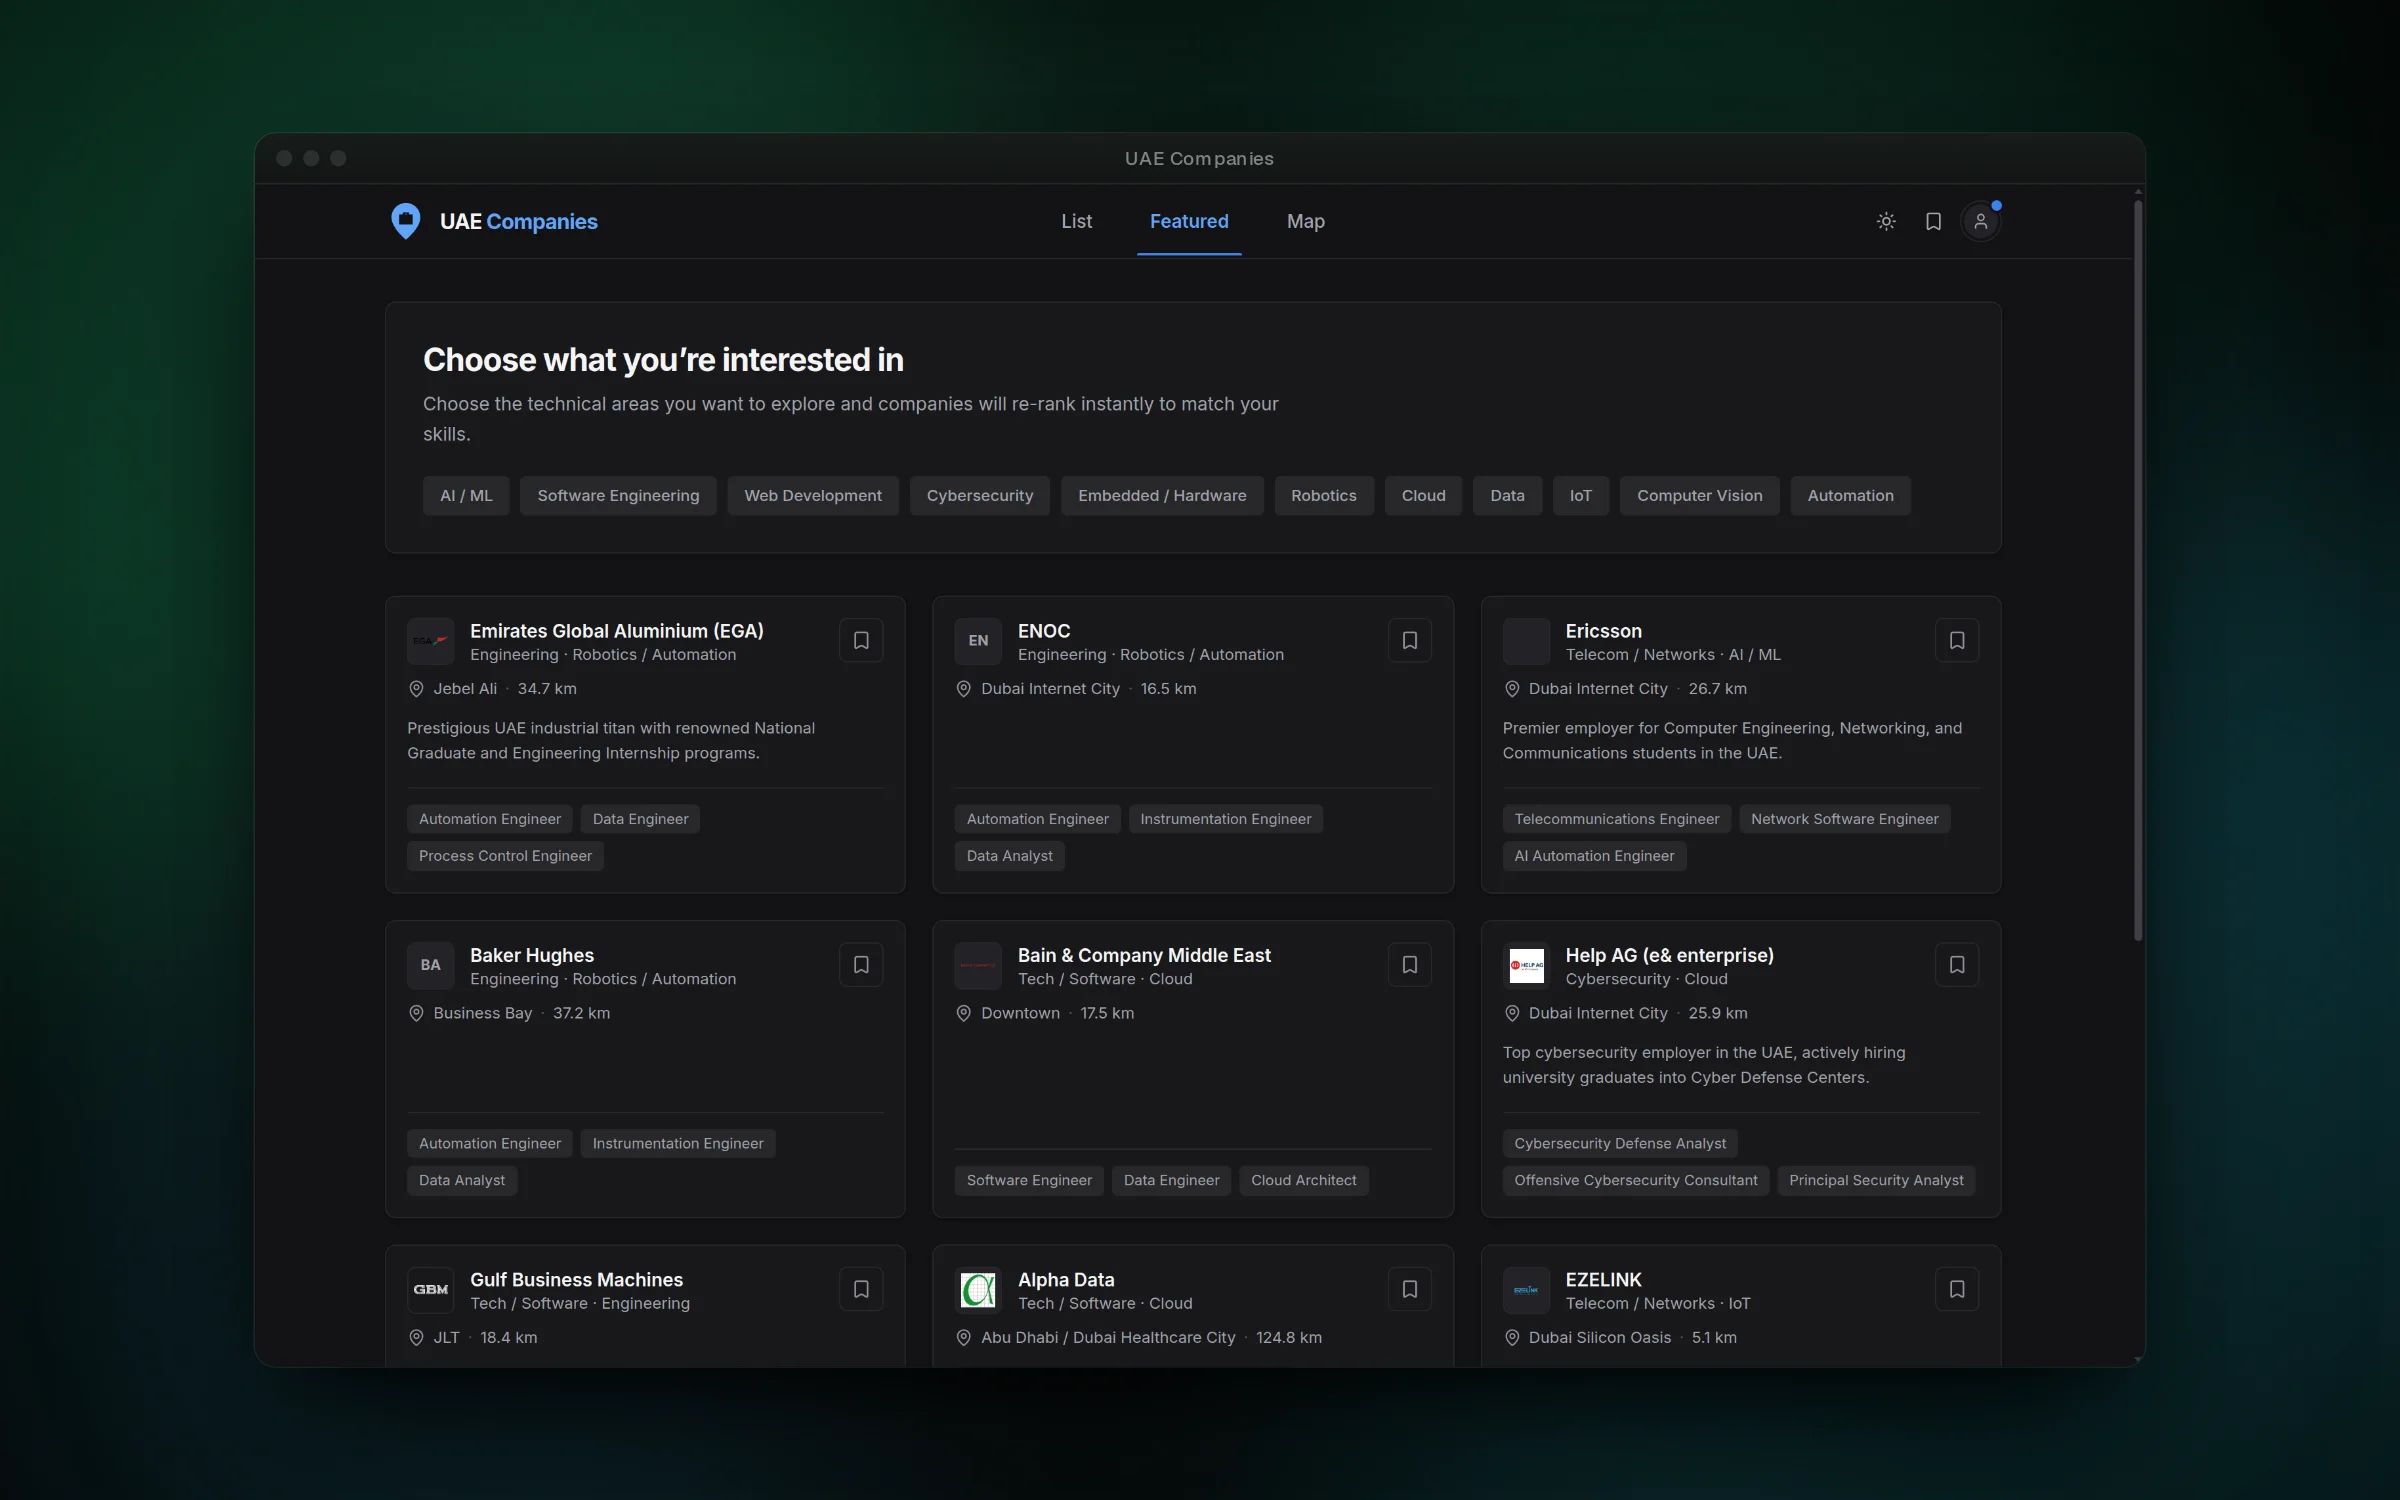Viewport: 2400px width, 1500px height.
Task: Click the Help AG logo
Action: [1526, 965]
